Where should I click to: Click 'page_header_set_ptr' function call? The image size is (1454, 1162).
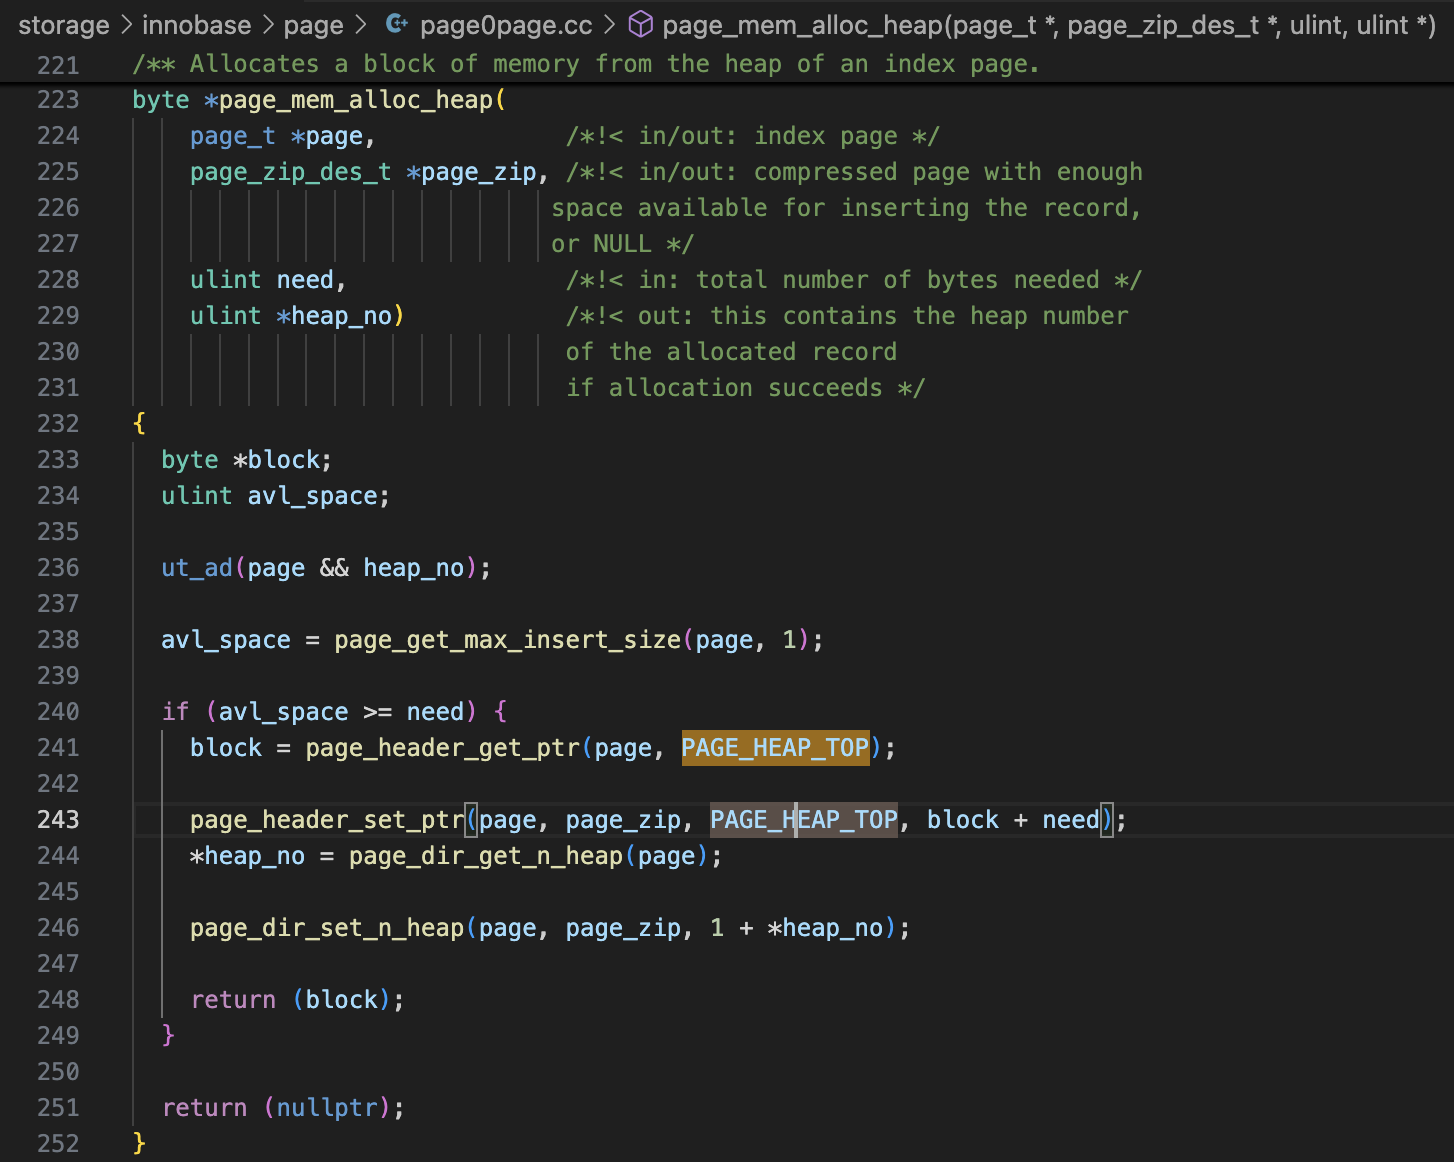click(x=327, y=820)
